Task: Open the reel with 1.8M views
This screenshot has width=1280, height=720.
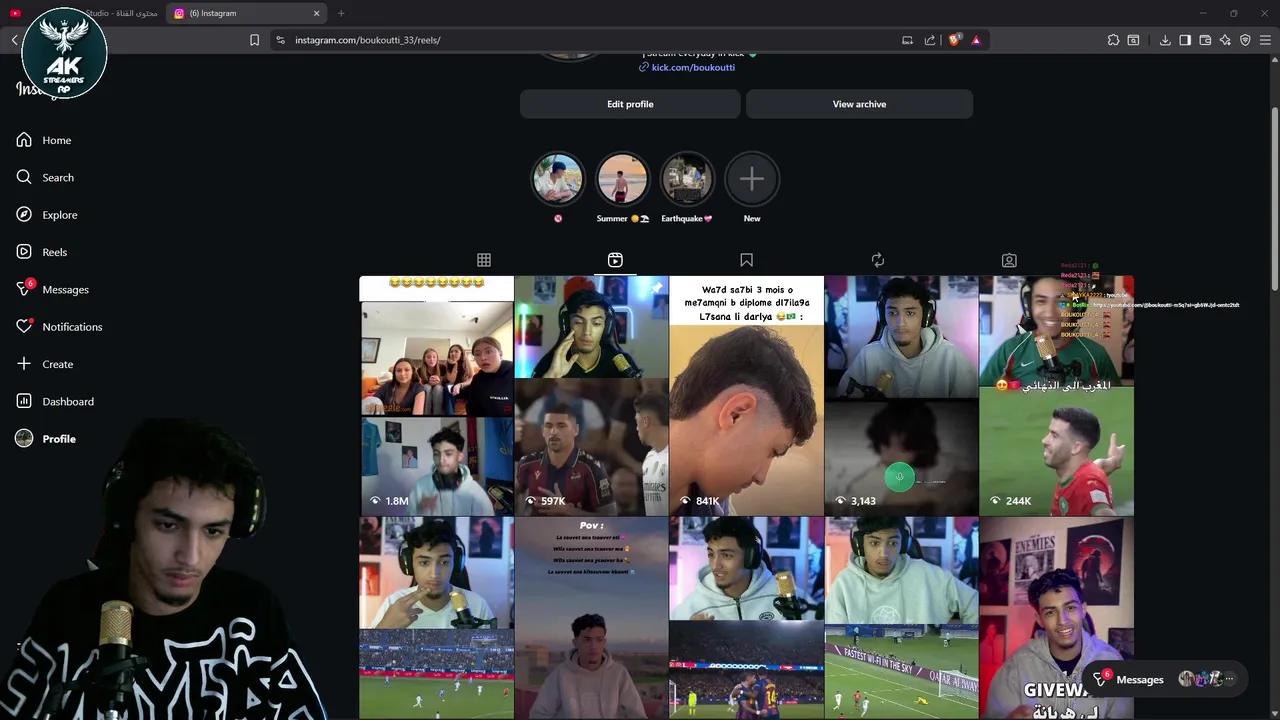Action: [436, 396]
